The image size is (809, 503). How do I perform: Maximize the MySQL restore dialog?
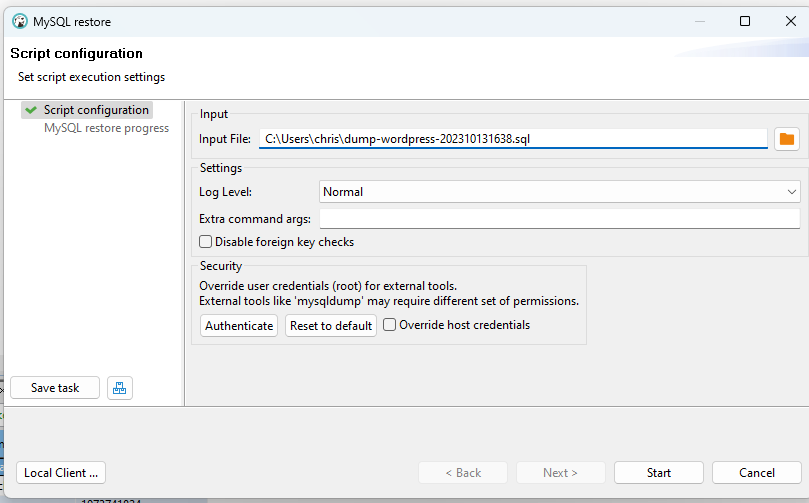click(744, 21)
